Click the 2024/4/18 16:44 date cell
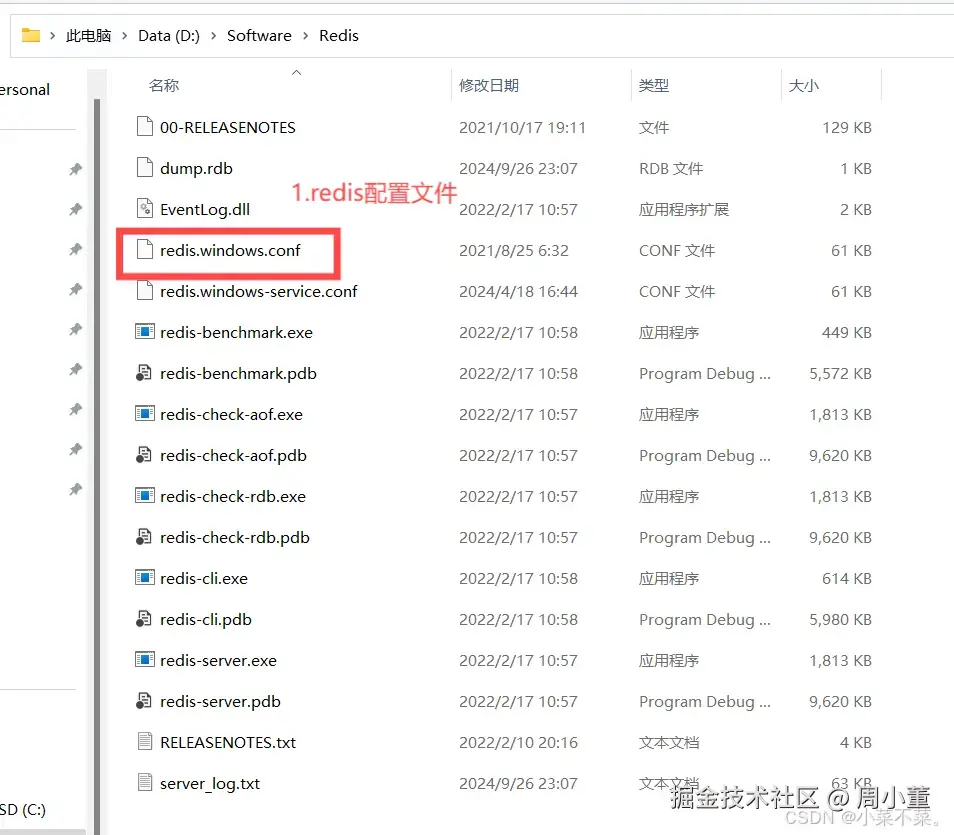The image size is (954, 835). click(x=518, y=292)
